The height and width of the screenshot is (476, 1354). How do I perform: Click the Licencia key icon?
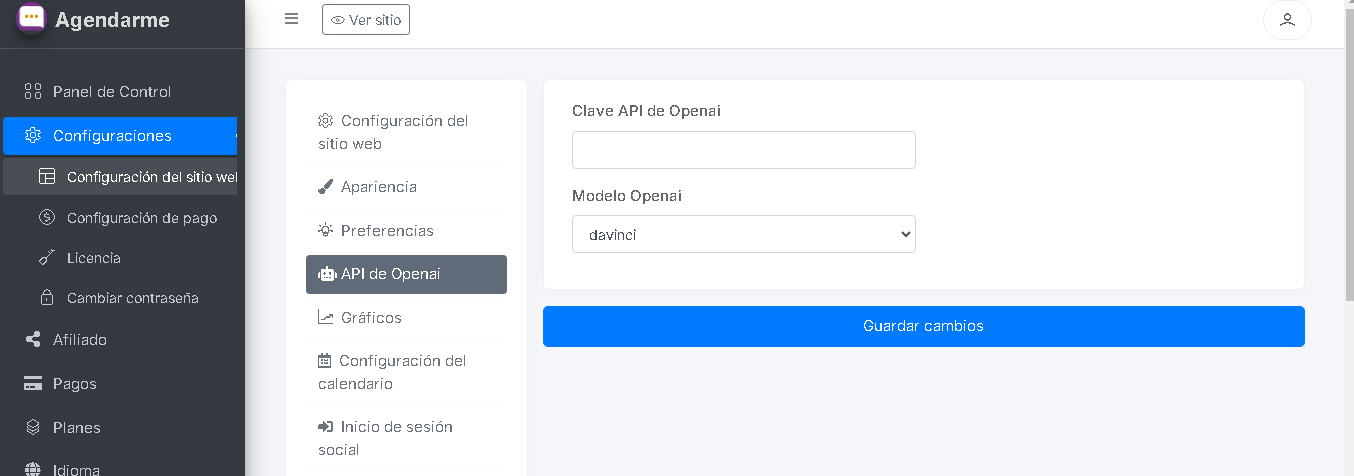tap(46, 258)
